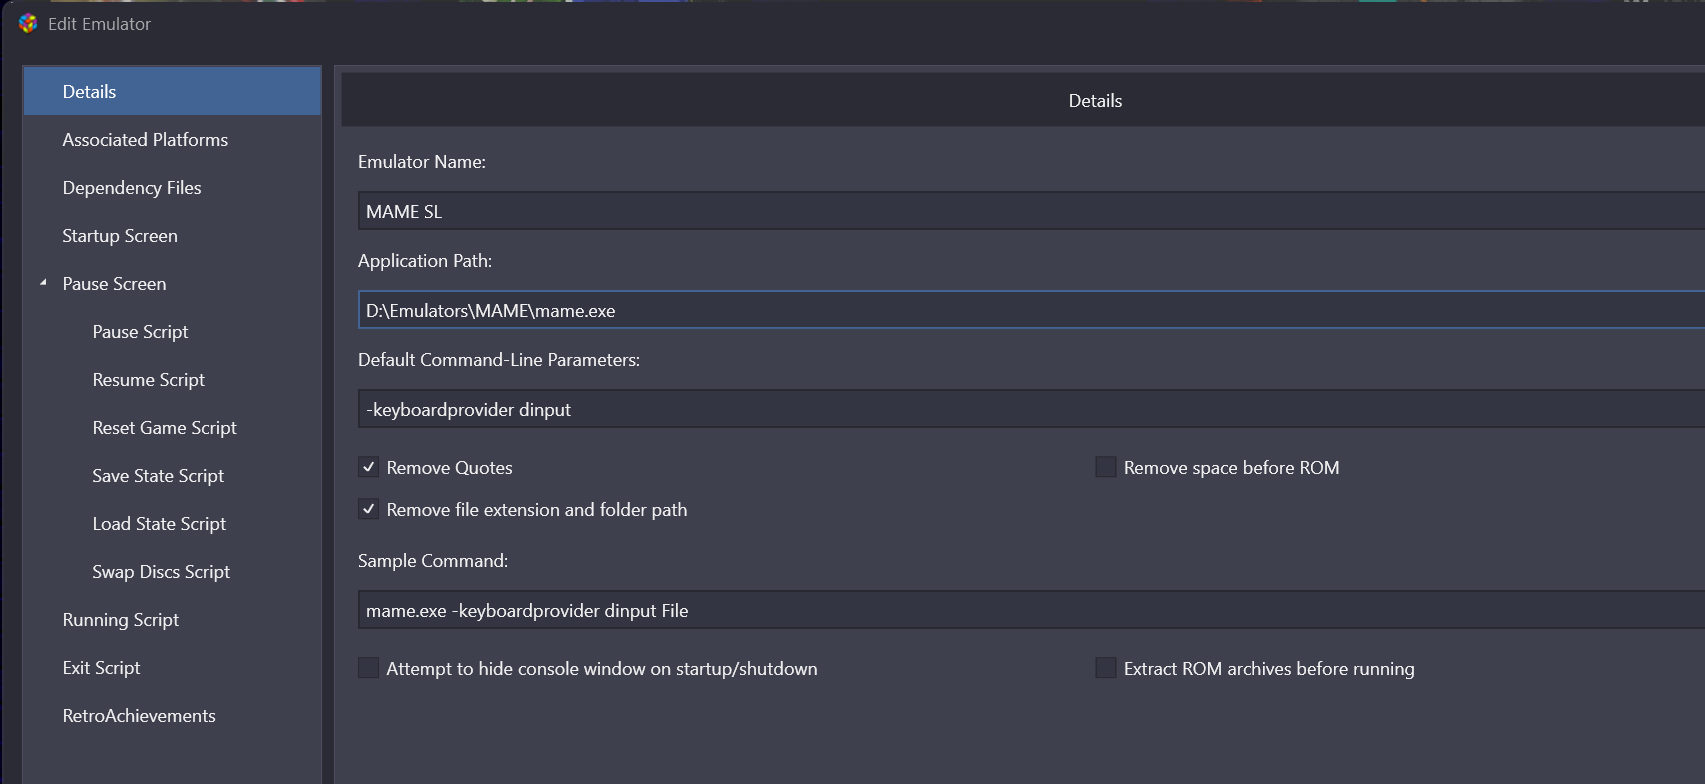This screenshot has width=1705, height=784.
Task: Uncheck Remove Quotes checkbox
Action: click(369, 467)
